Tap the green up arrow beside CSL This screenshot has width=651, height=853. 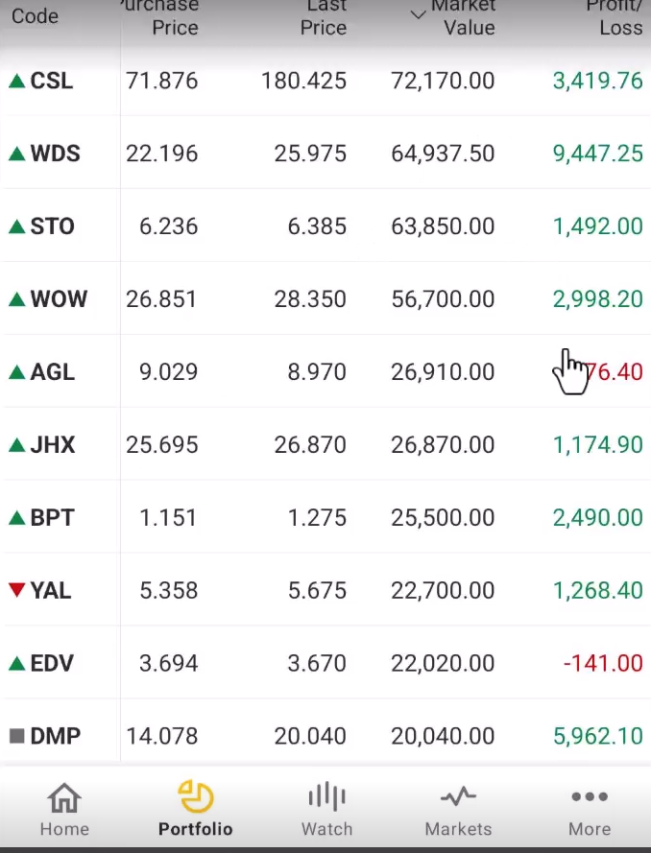16,81
